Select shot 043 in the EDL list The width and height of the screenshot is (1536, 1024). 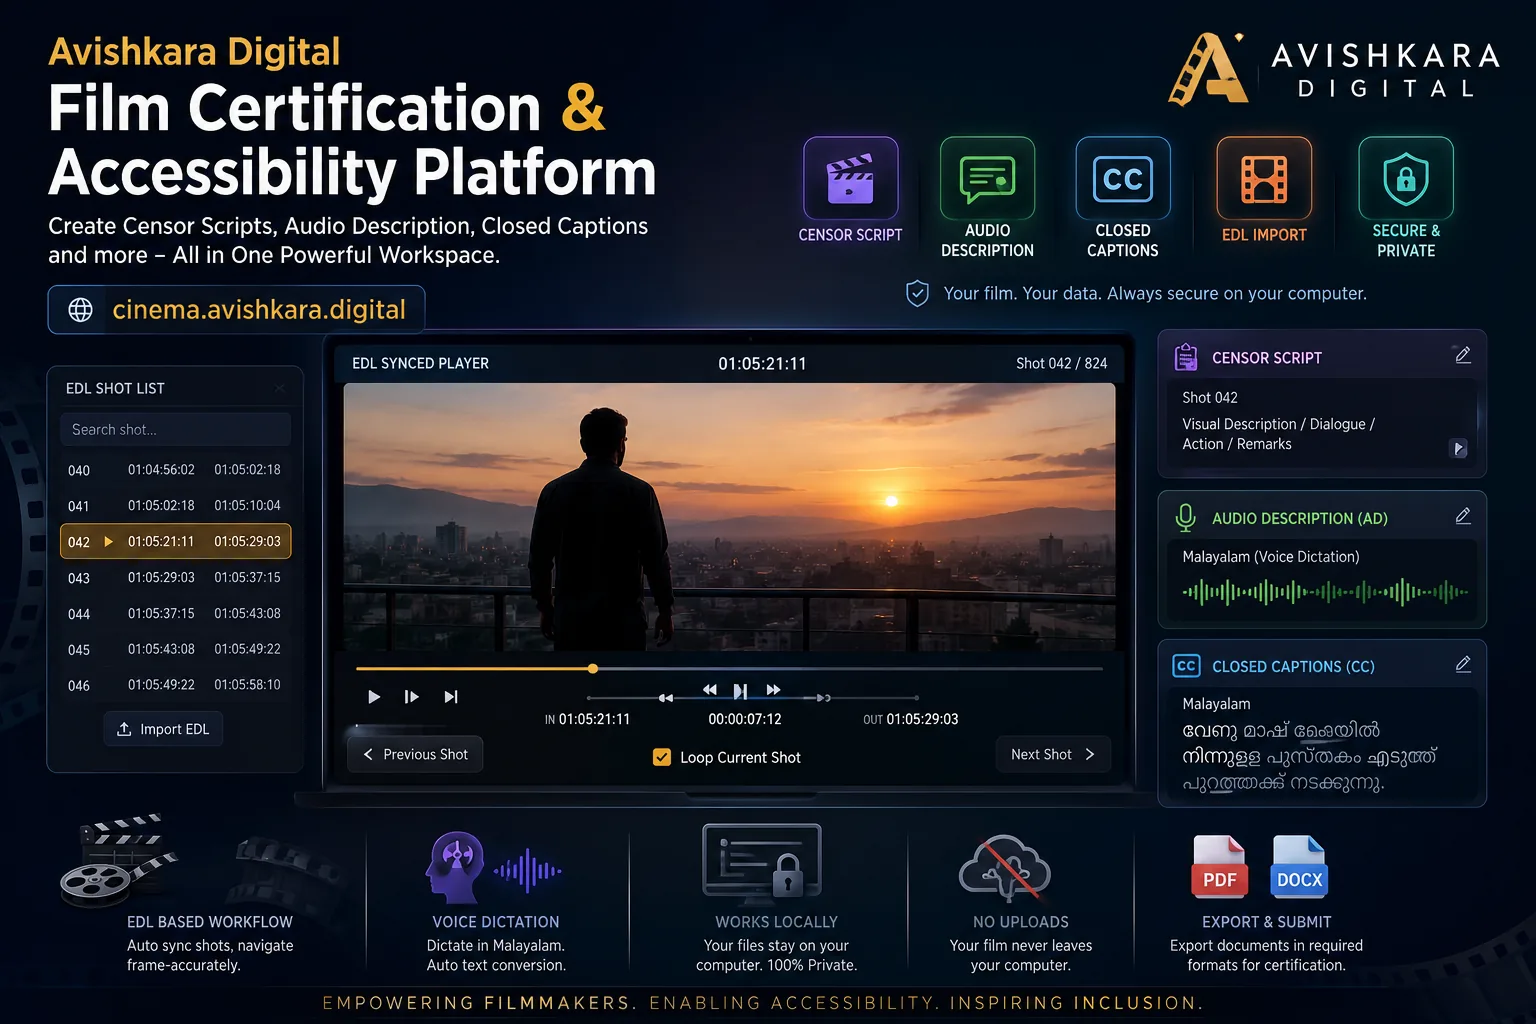(x=176, y=578)
